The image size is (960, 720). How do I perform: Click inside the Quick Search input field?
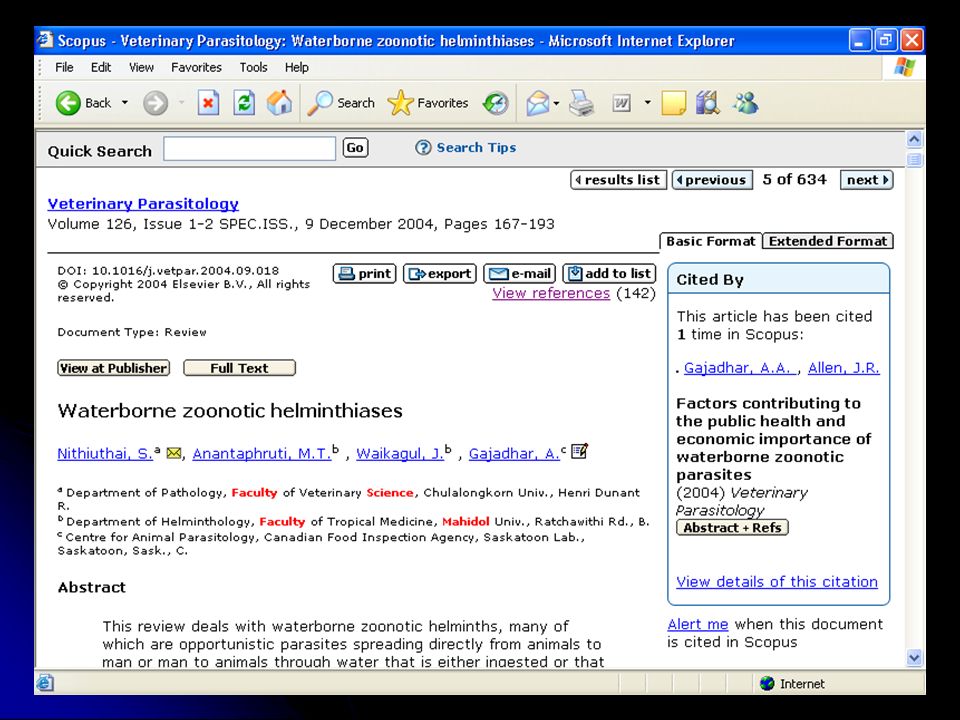click(249, 149)
